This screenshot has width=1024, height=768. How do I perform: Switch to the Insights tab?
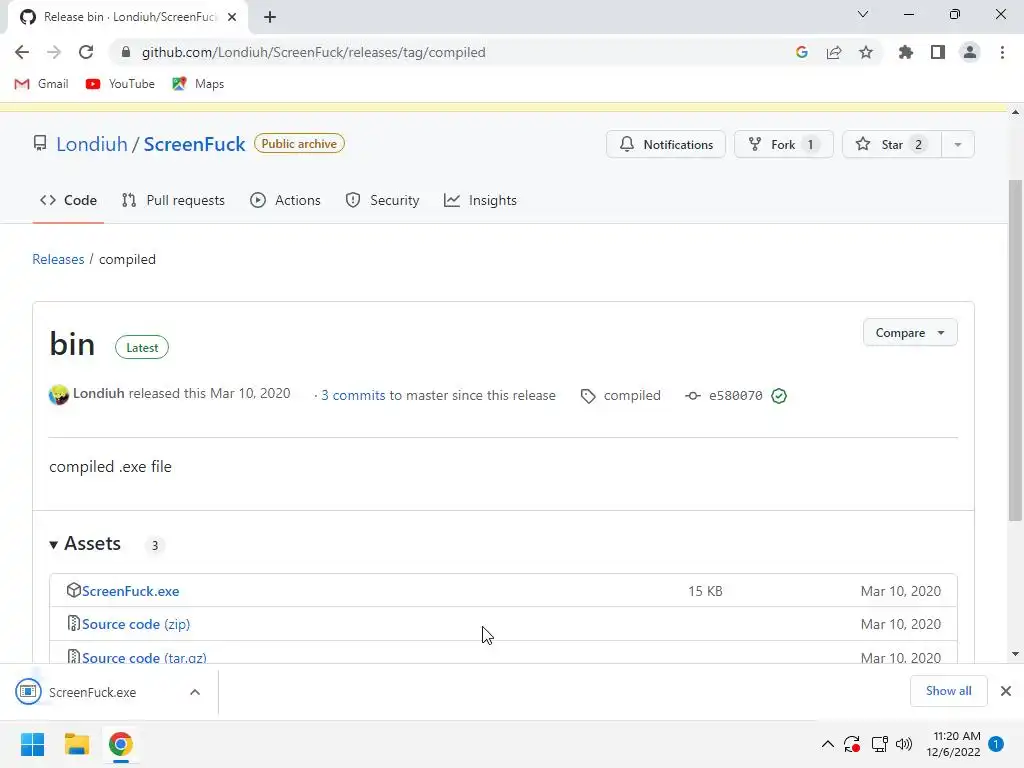click(x=480, y=200)
